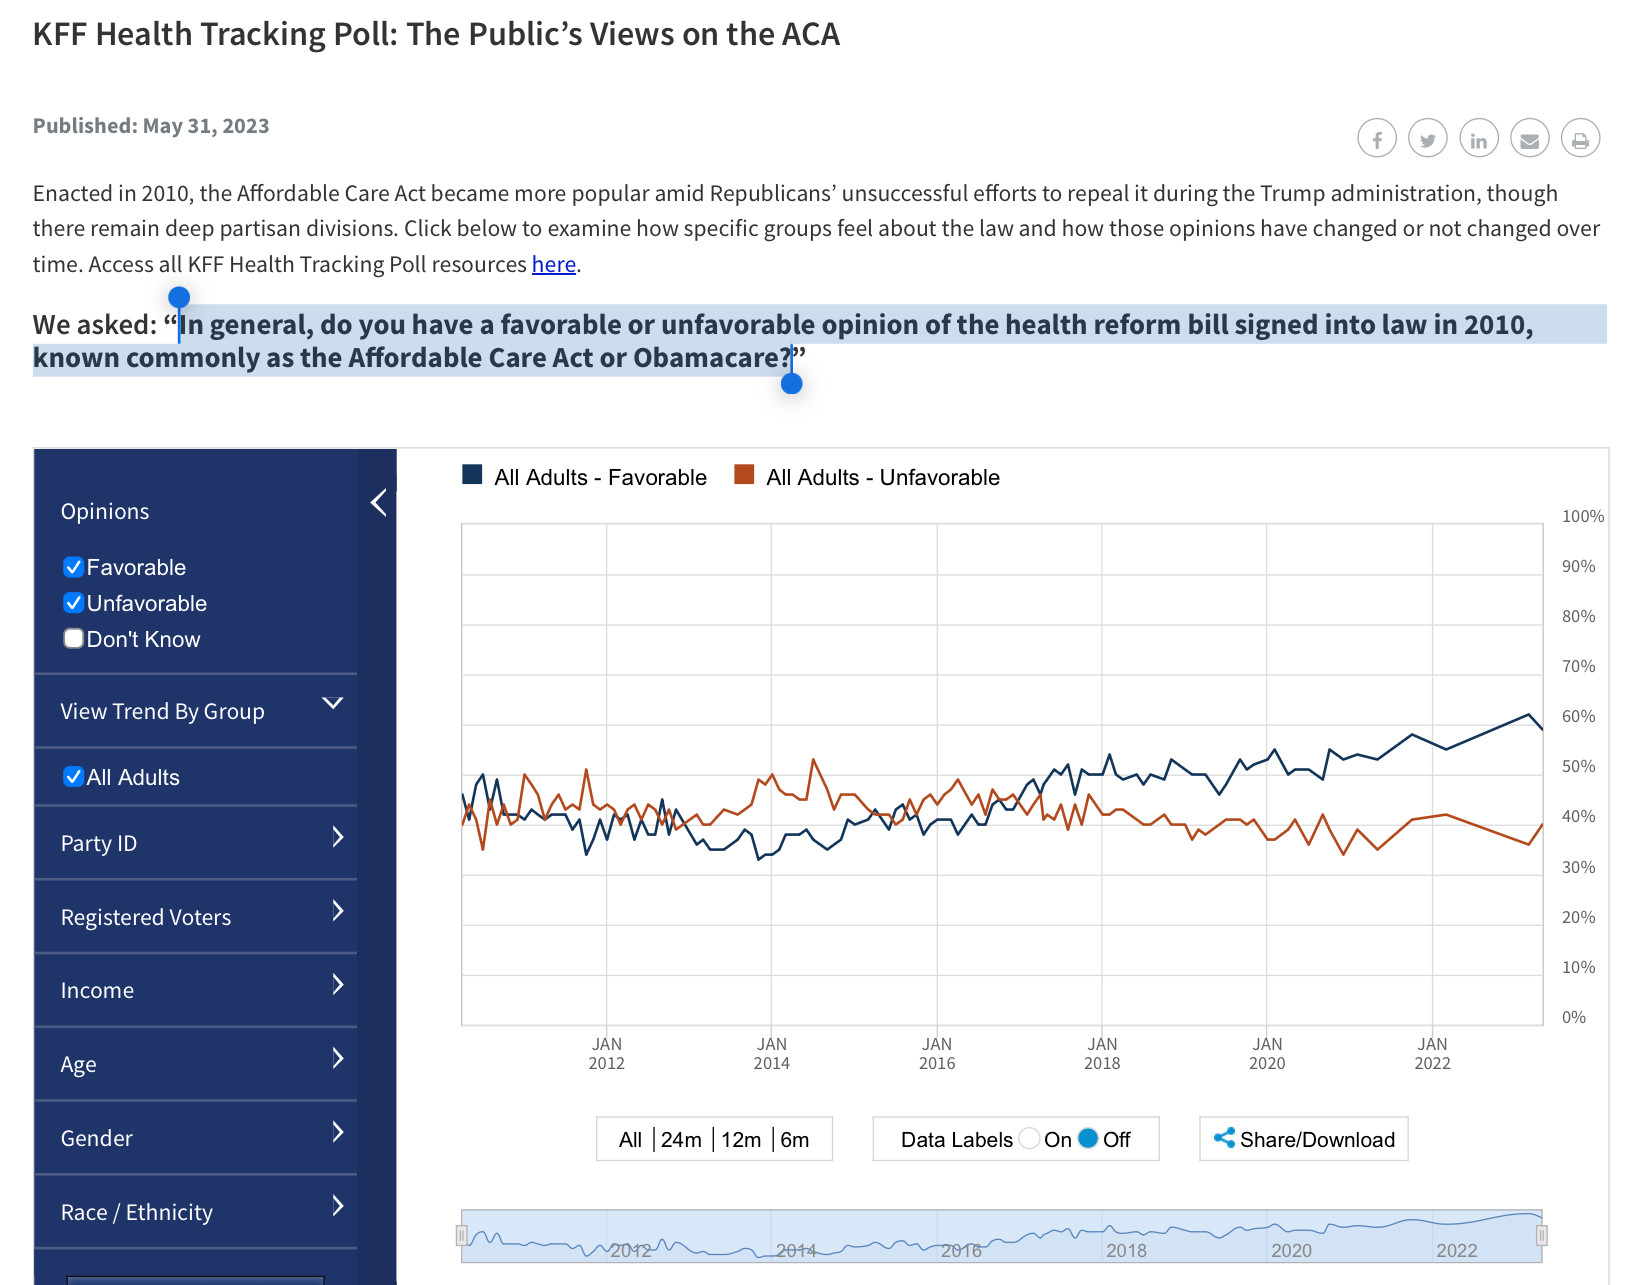Check the Don't Know checkbox

73,639
